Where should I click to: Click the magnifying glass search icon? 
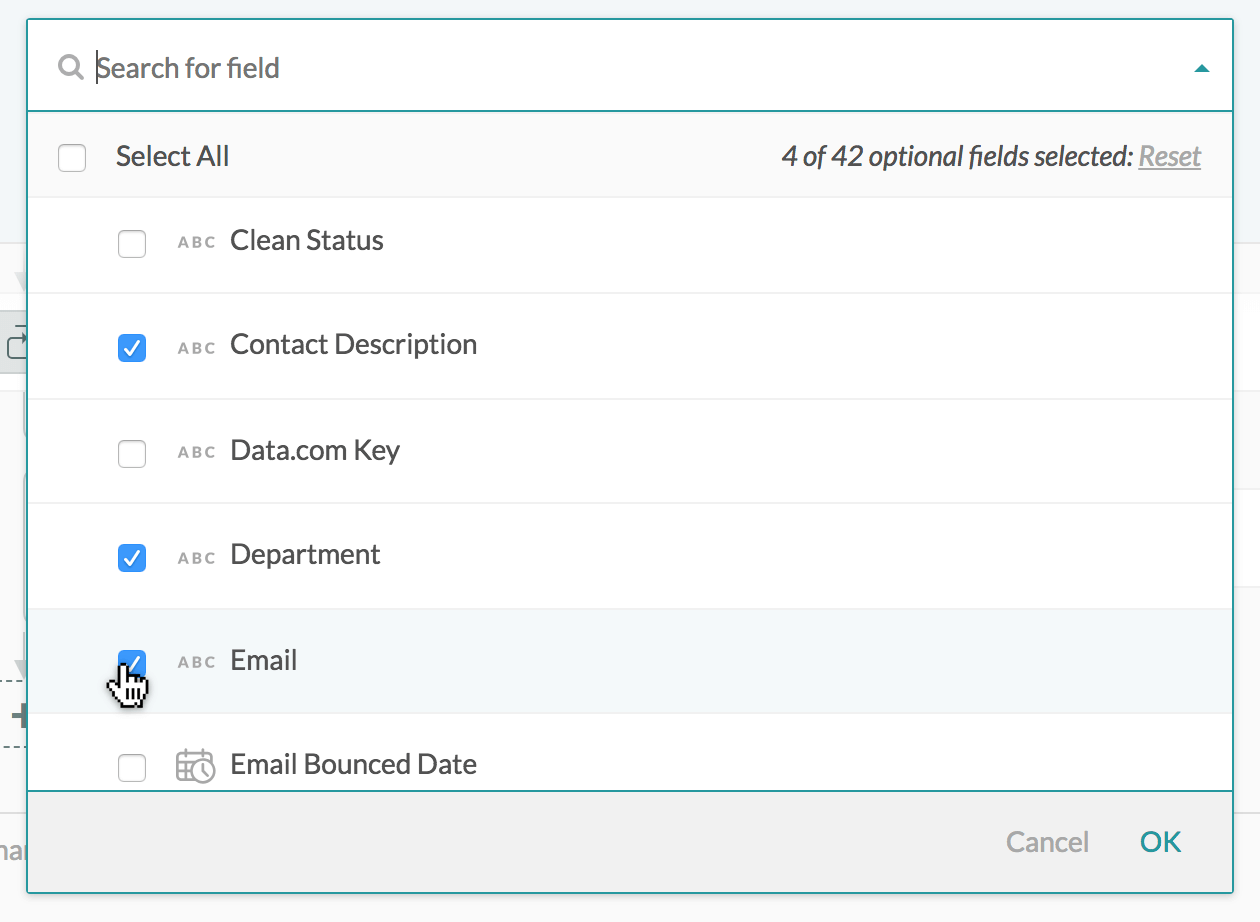(x=70, y=67)
